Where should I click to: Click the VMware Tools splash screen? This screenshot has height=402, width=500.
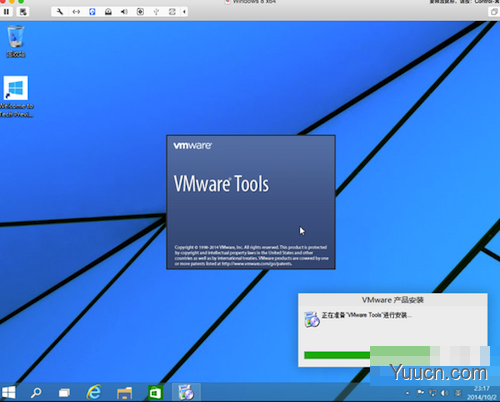[251, 202]
